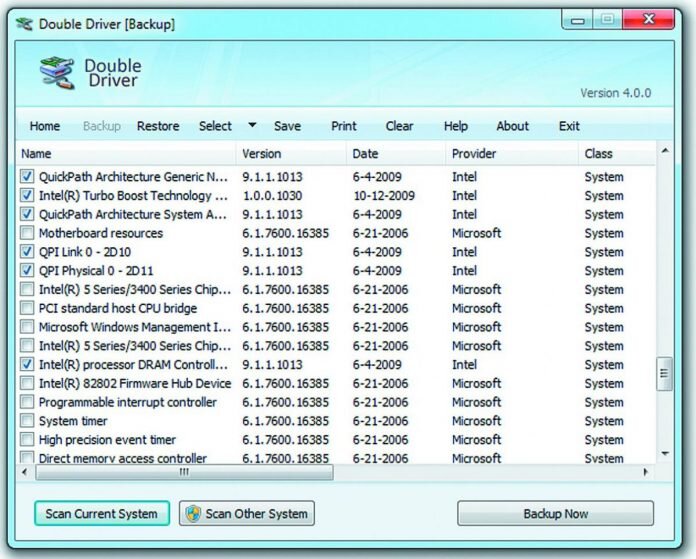
Task: Click the horizontal scrollbar thumb
Action: [x=184, y=472]
